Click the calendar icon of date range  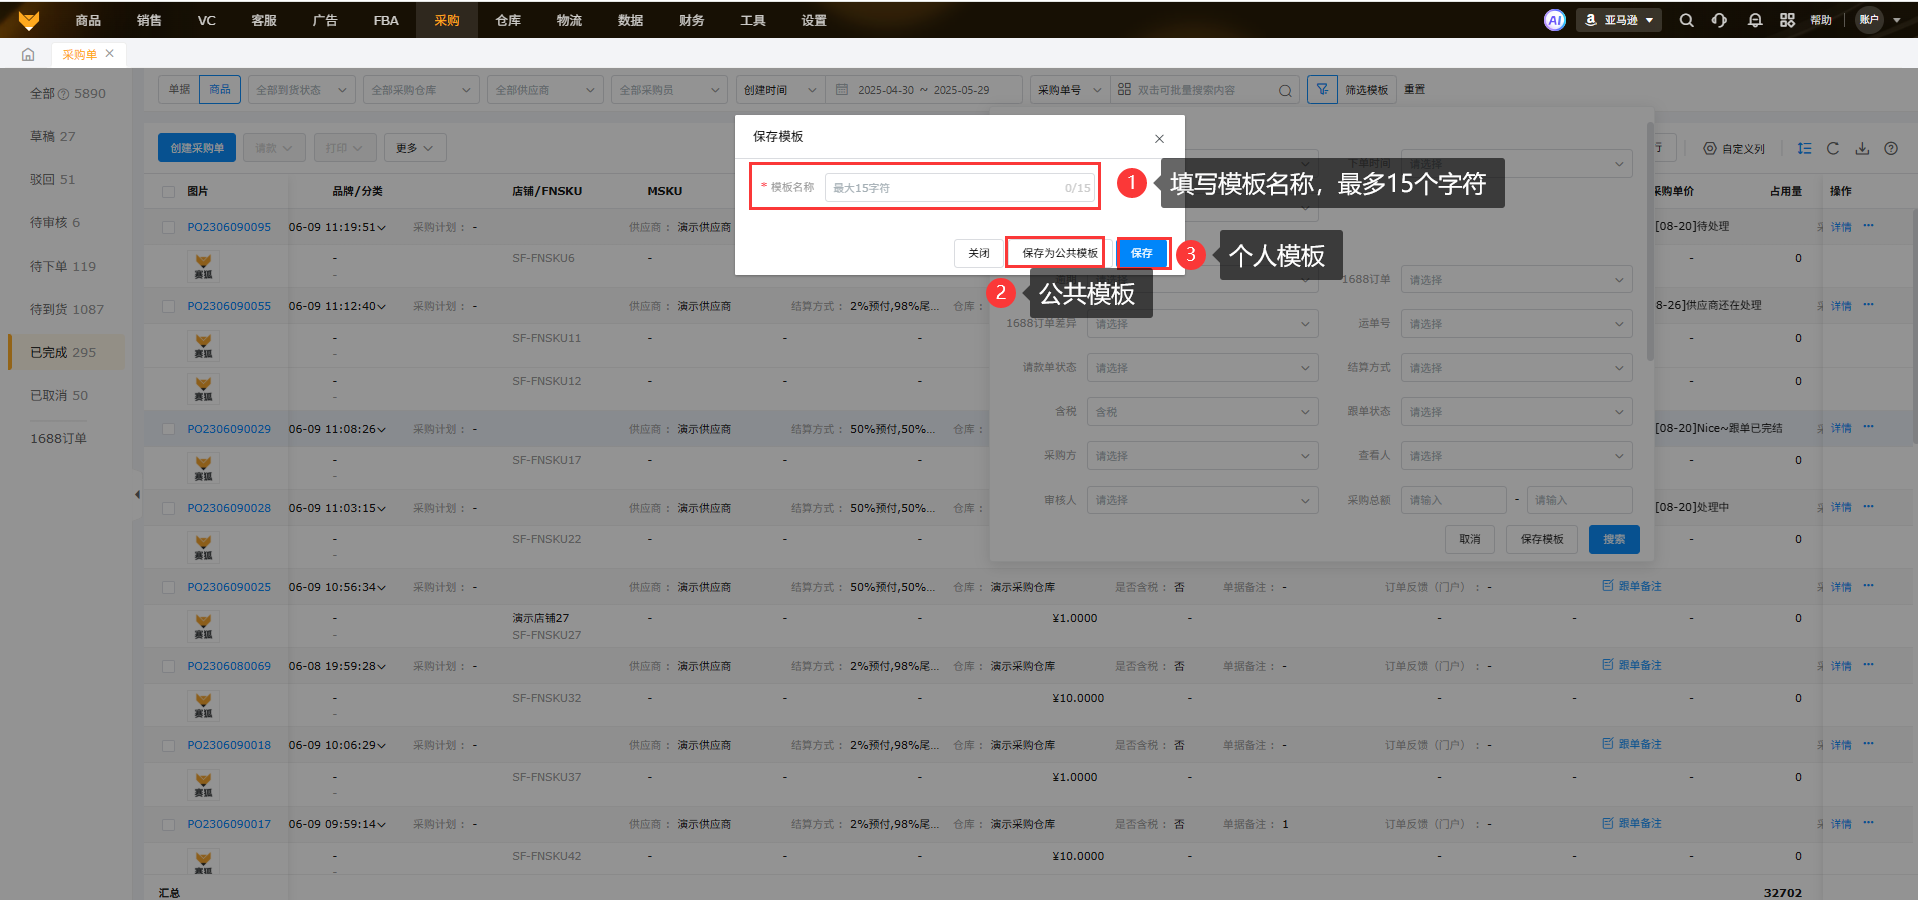coord(842,90)
